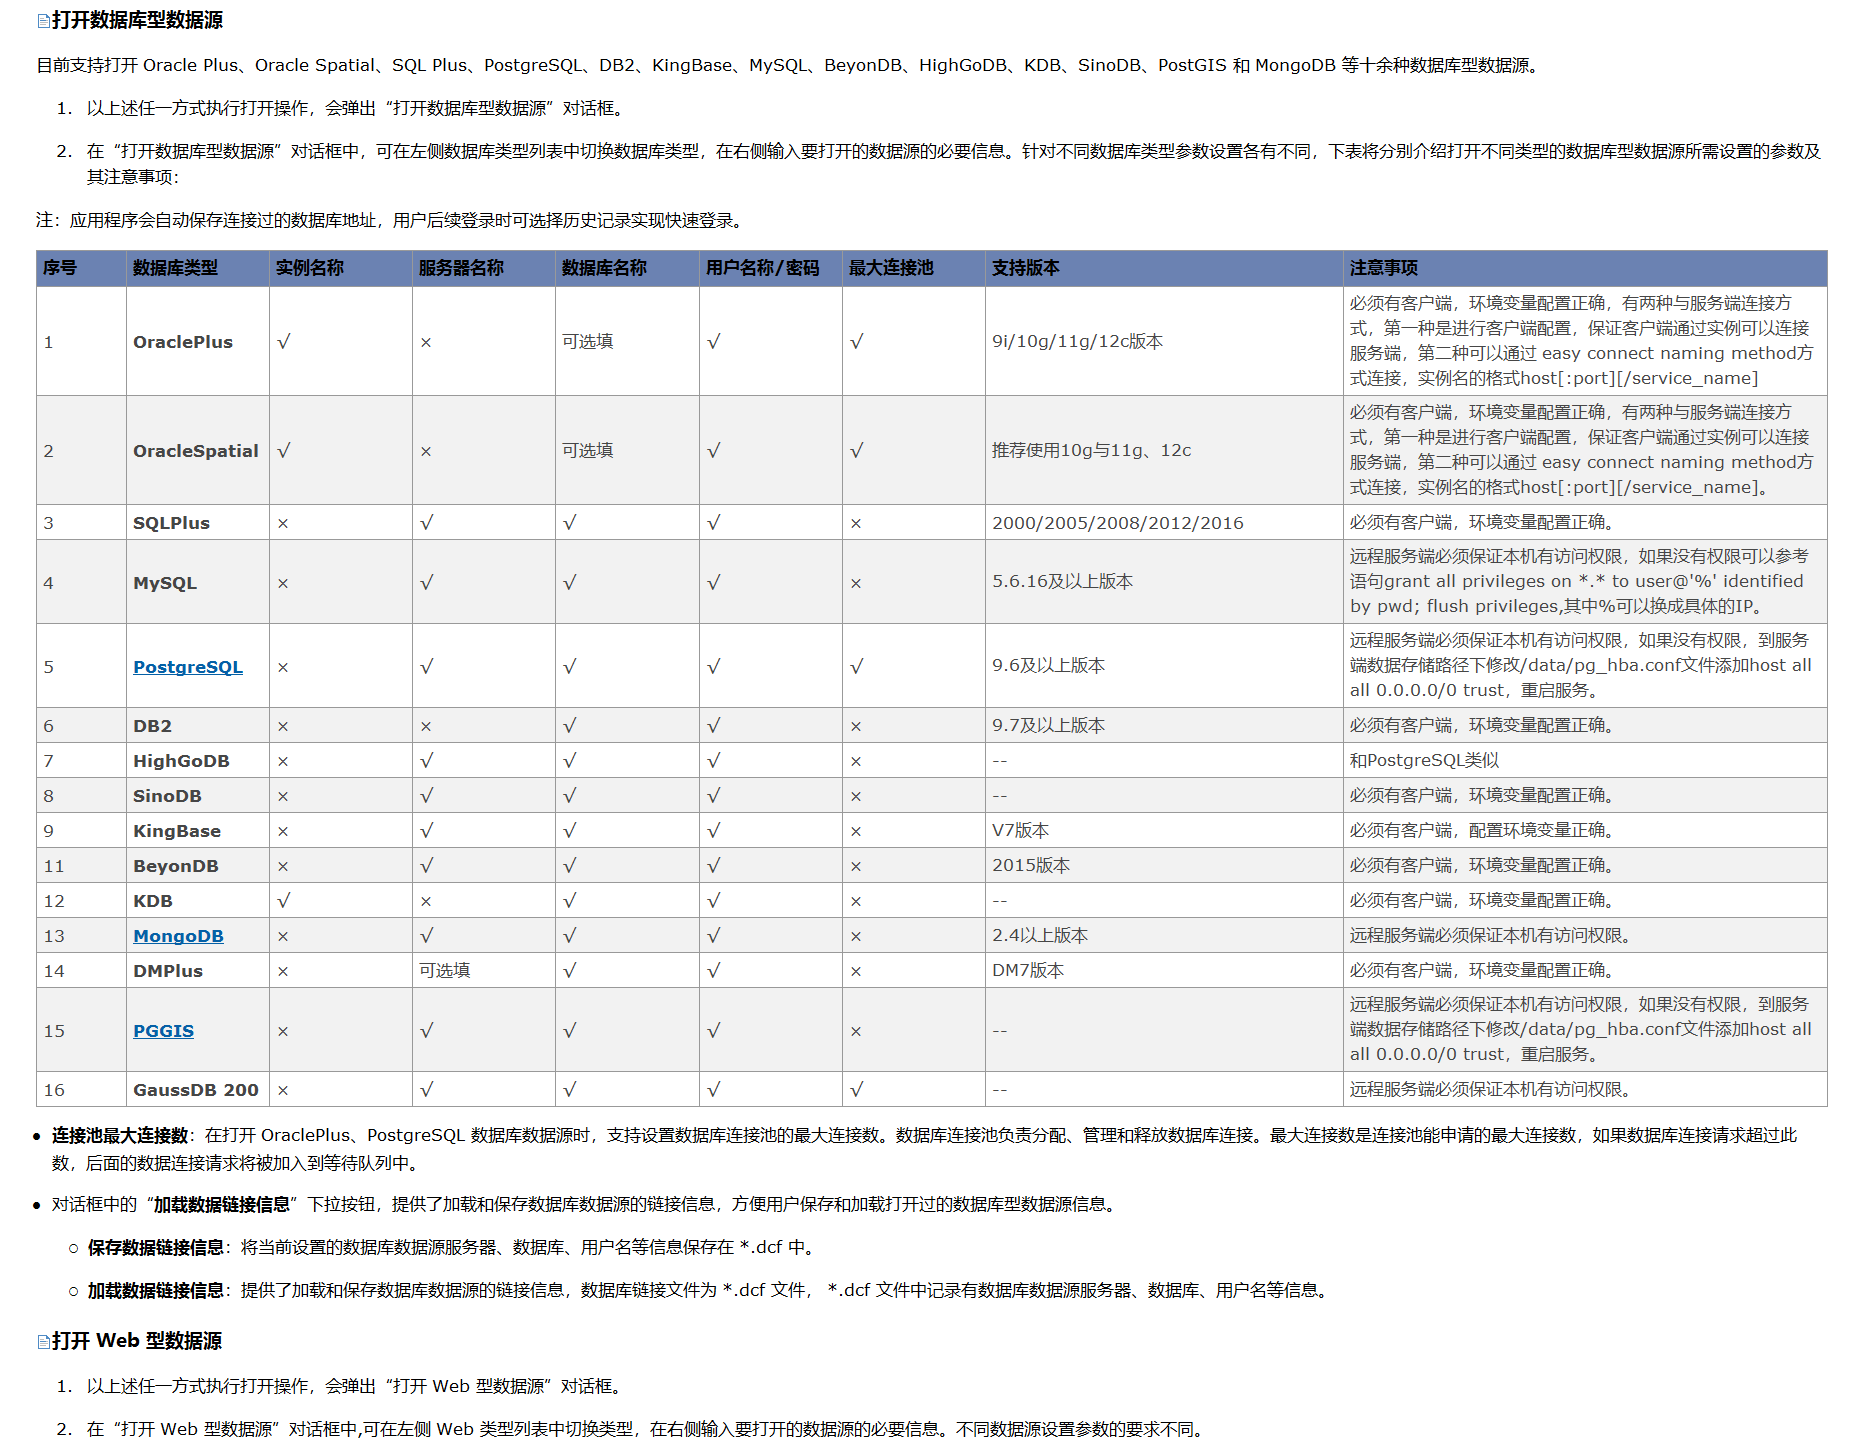This screenshot has width=1852, height=1451.
Task: Click the 支持版本 column header
Action: 1164,268
